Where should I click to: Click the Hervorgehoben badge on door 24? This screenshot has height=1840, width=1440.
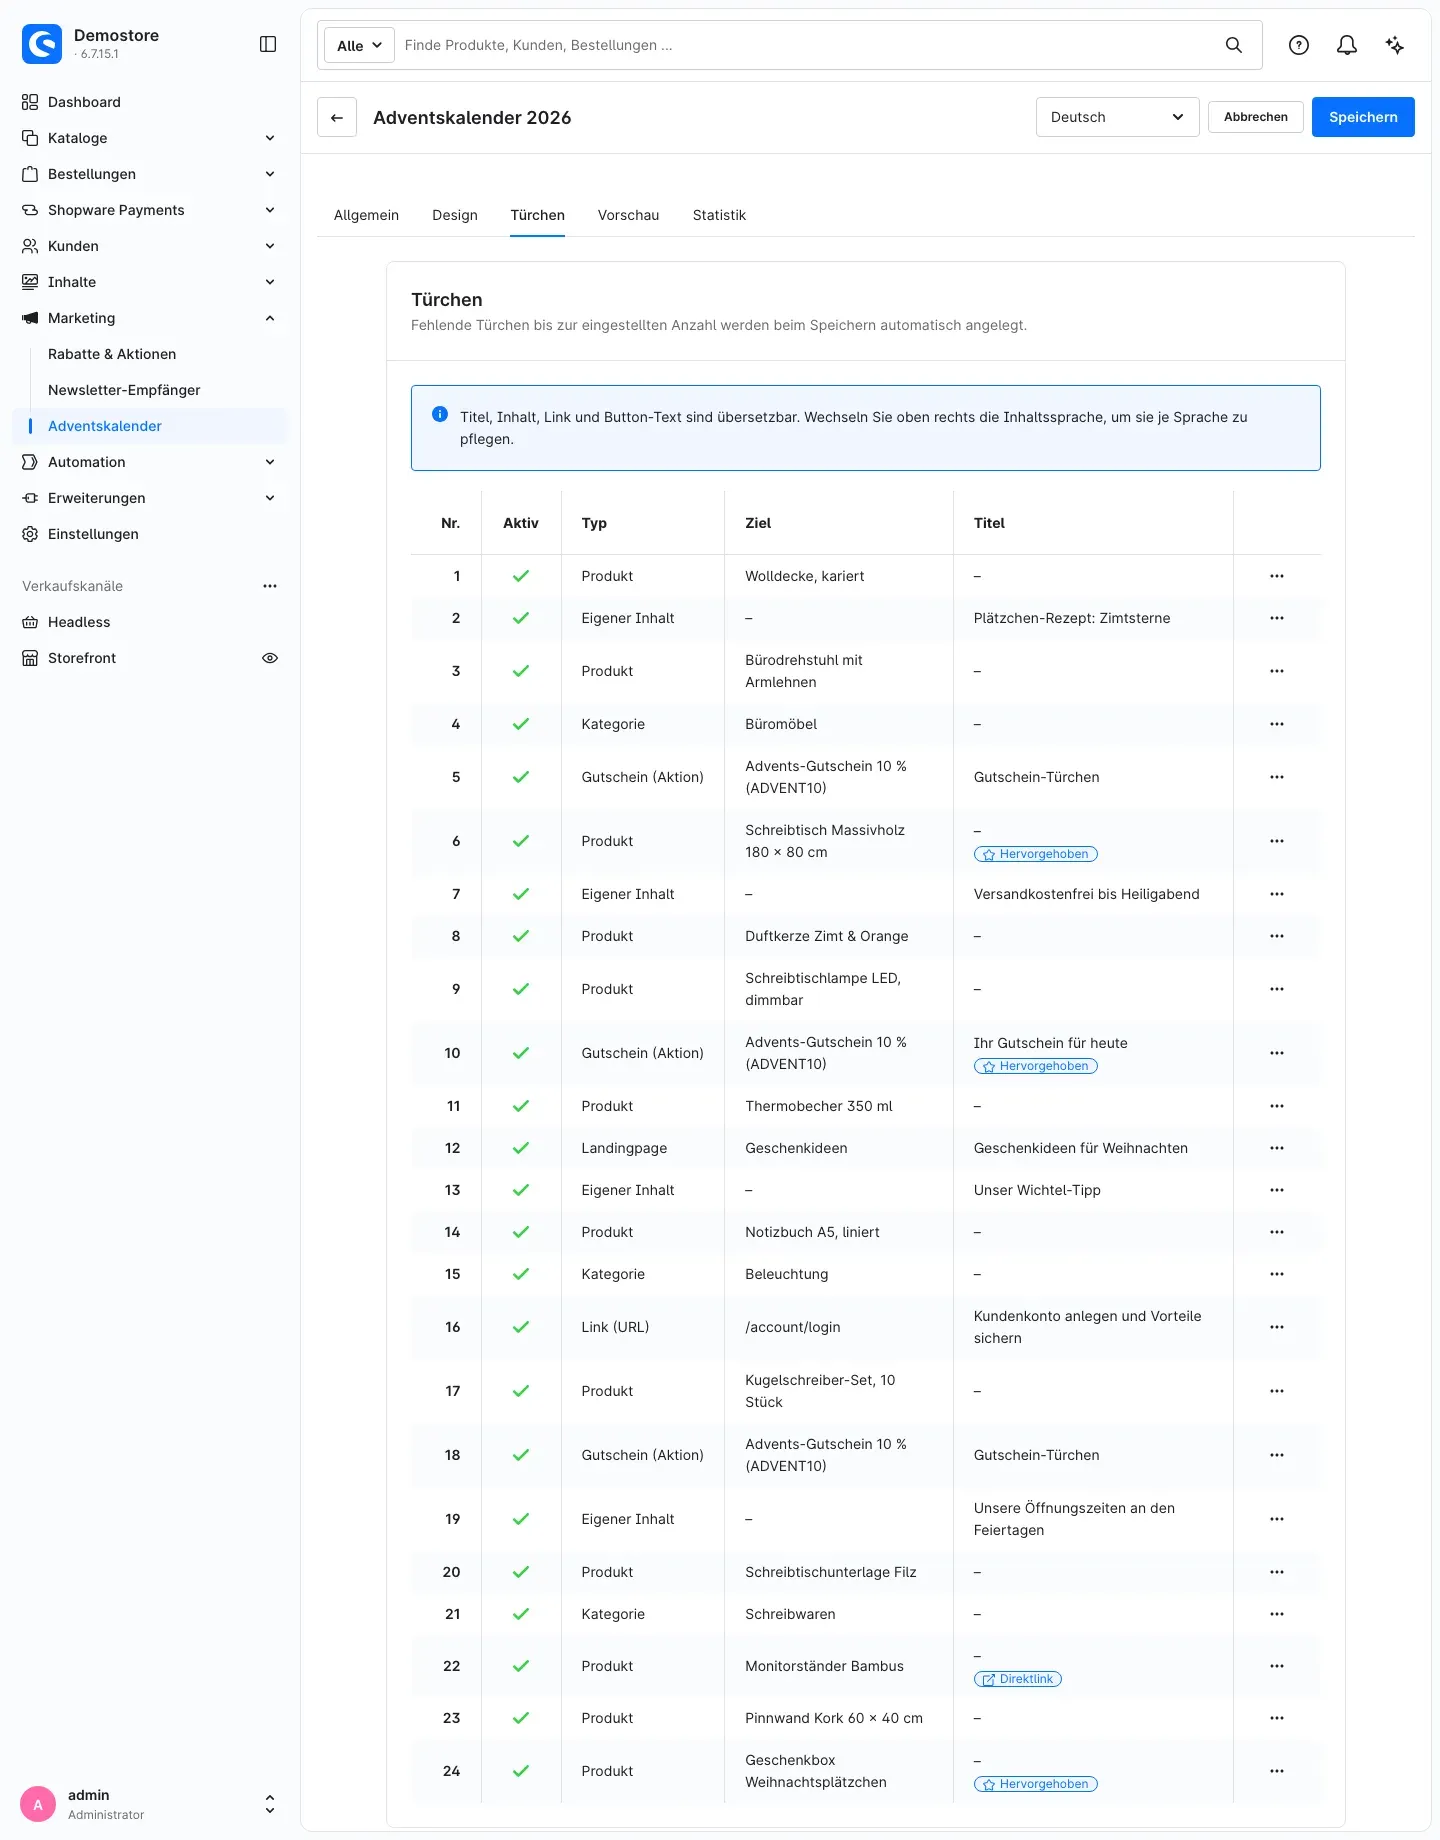tap(1036, 1784)
